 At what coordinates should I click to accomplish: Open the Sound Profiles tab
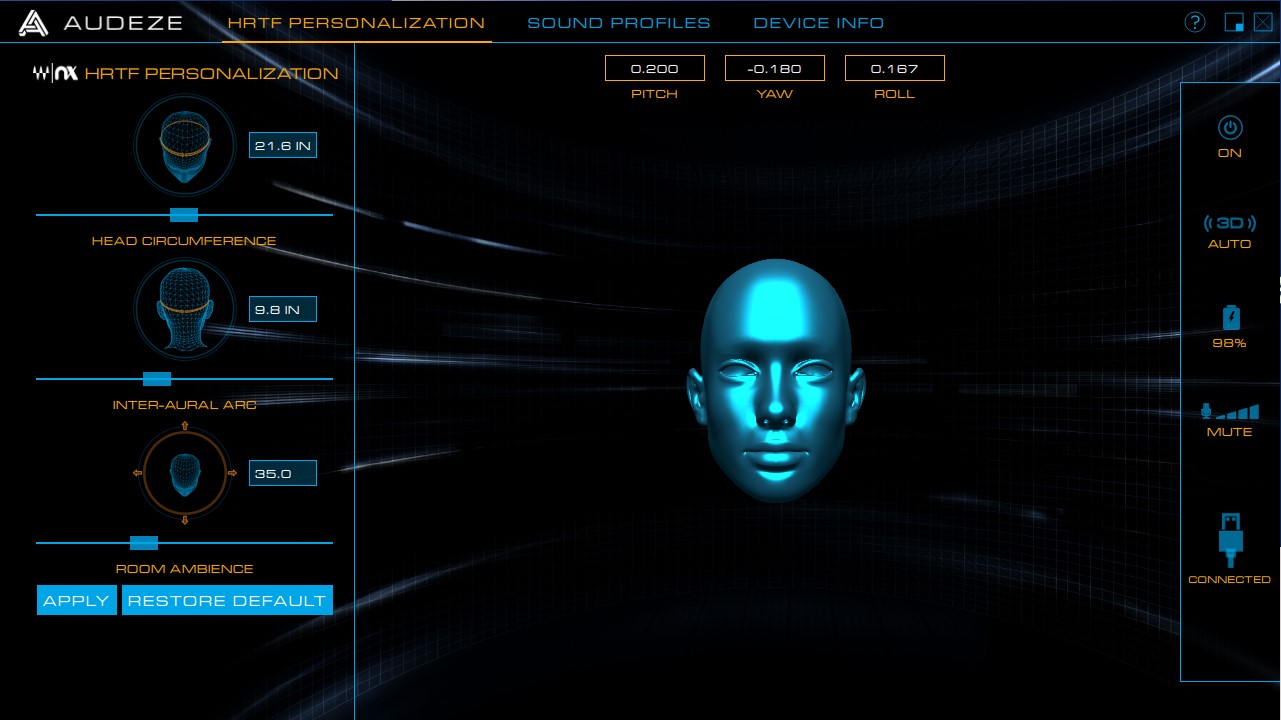click(x=619, y=23)
